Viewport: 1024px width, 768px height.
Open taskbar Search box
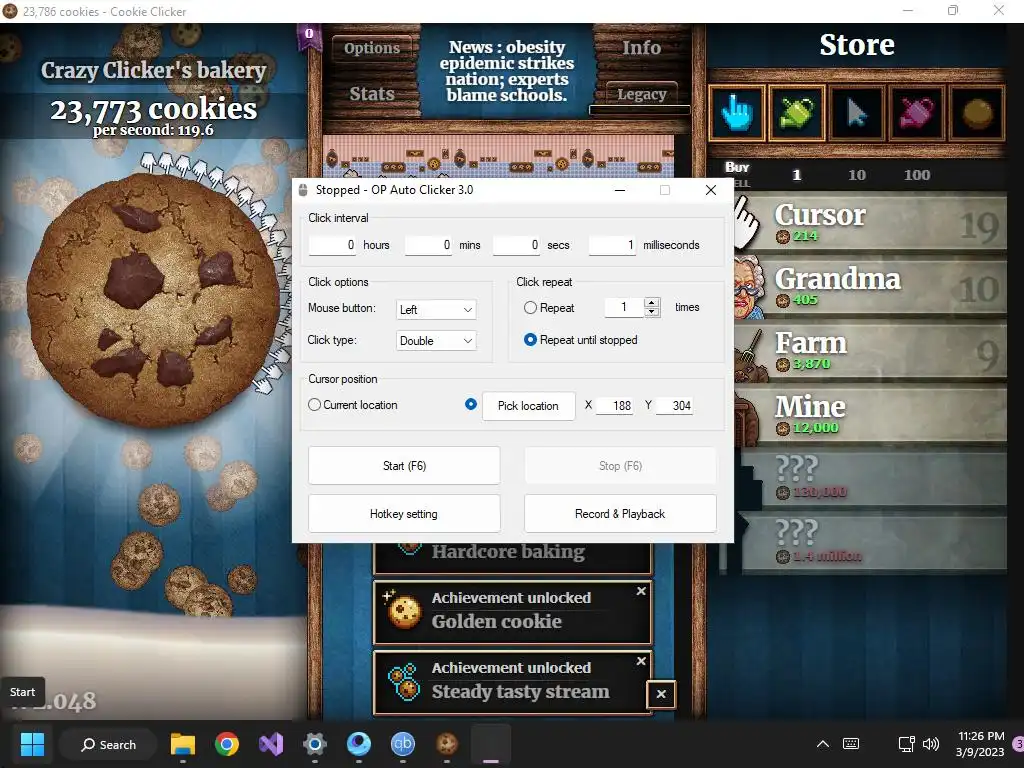click(x=108, y=744)
